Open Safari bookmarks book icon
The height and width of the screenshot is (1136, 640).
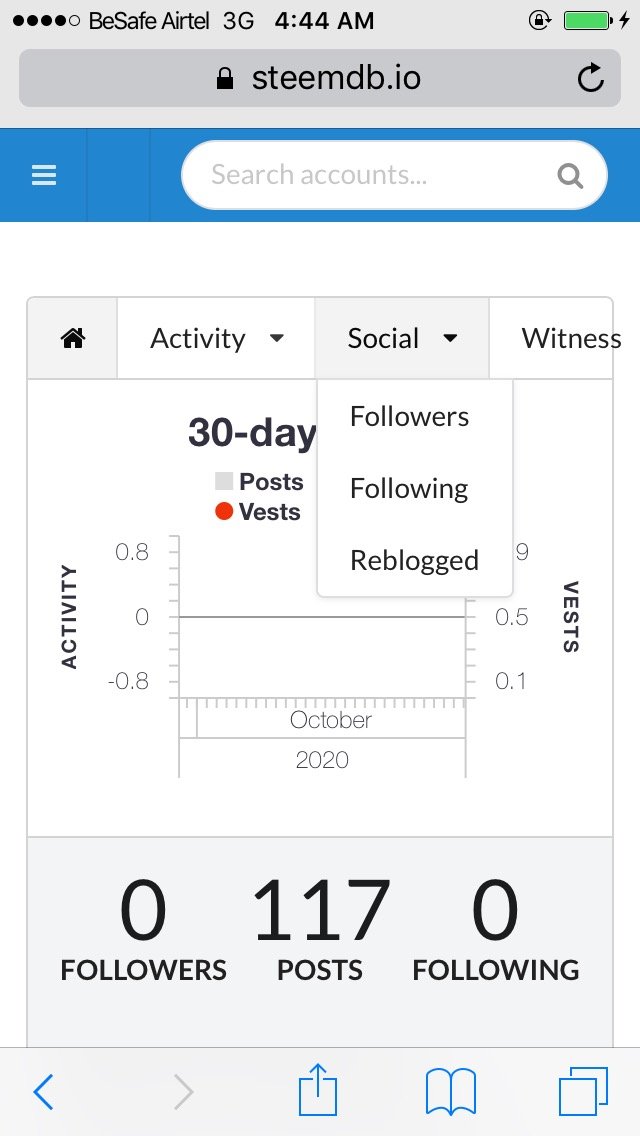tap(450, 1091)
